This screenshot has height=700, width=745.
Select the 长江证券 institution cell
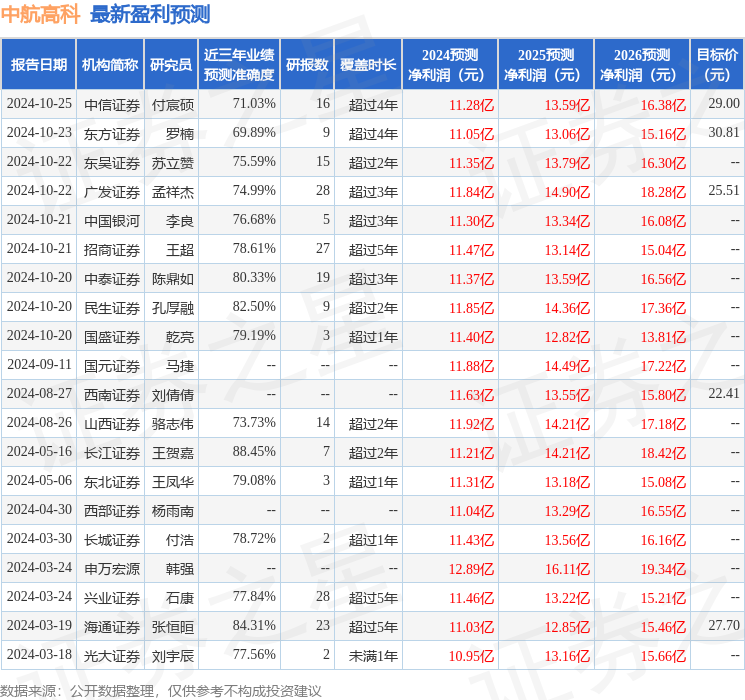112,453
